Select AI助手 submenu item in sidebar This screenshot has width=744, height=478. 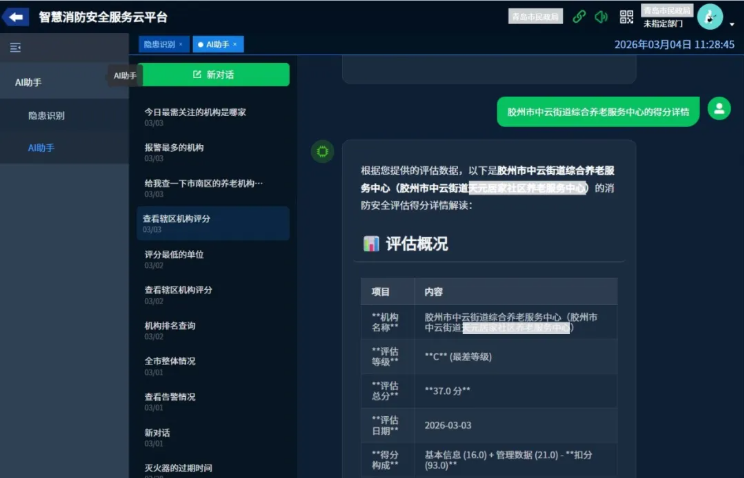point(41,148)
